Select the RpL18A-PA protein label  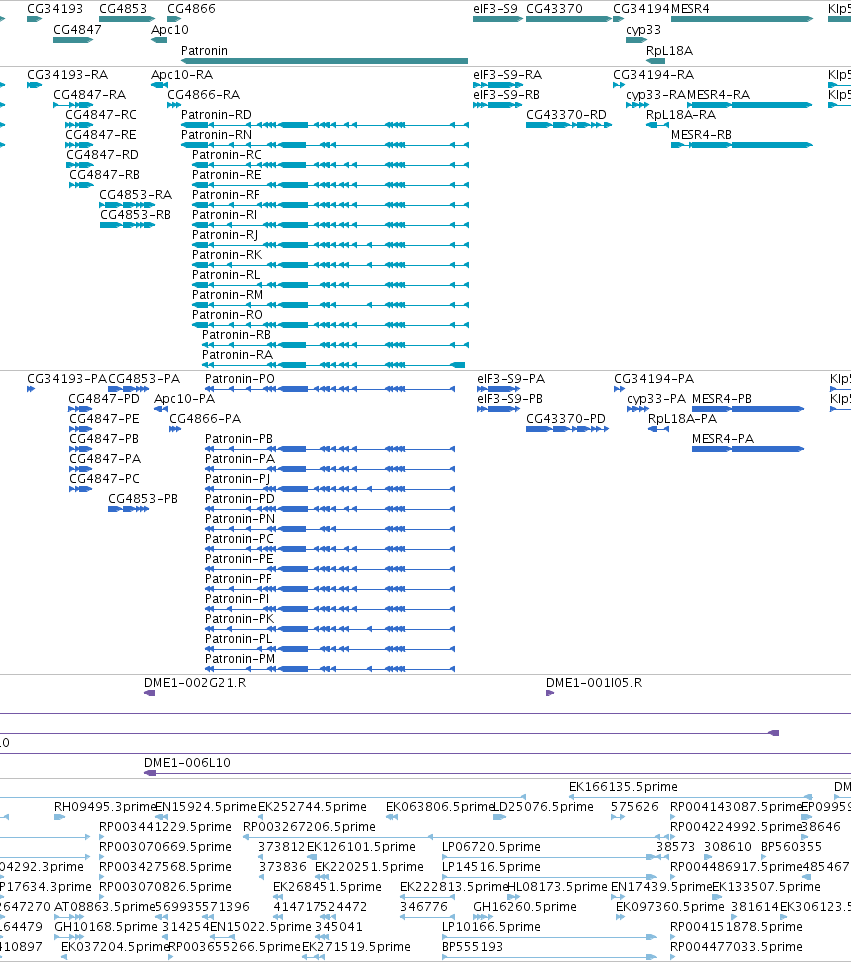[682, 419]
